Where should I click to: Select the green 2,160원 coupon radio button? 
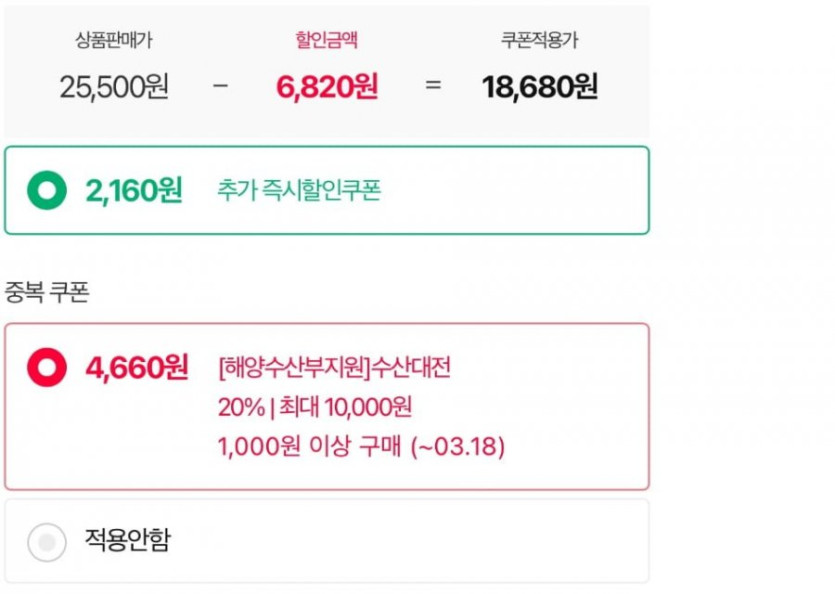46,190
